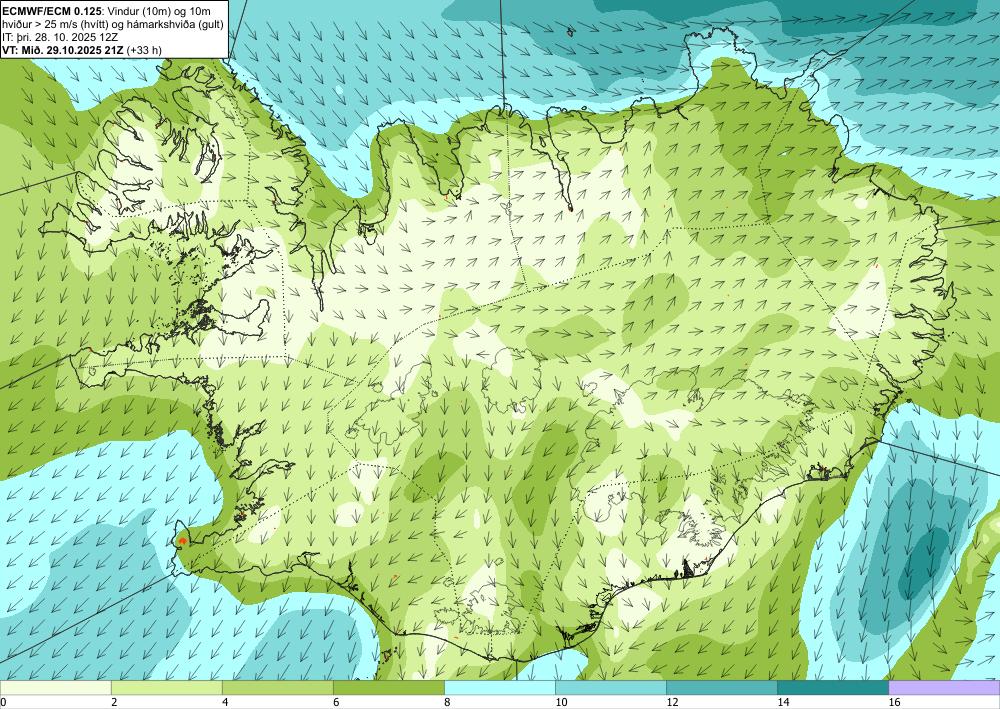Viewport: 1000px width, 709px height.
Task: Click the "(+33 h)" forecast offset text
Action: pos(144,50)
